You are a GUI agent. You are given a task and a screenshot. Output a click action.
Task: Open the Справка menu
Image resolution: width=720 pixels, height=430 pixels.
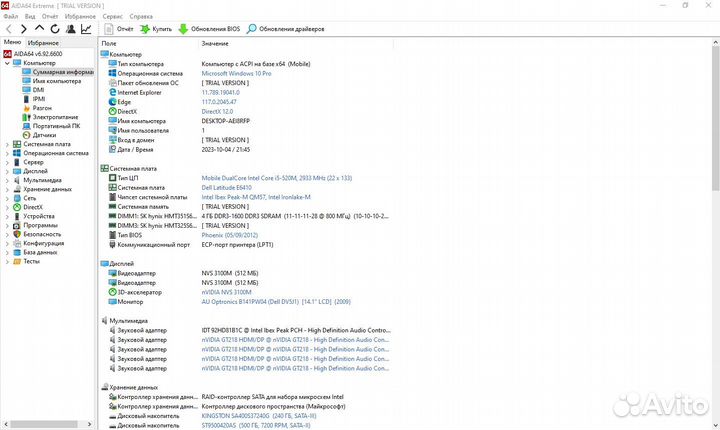click(x=141, y=16)
